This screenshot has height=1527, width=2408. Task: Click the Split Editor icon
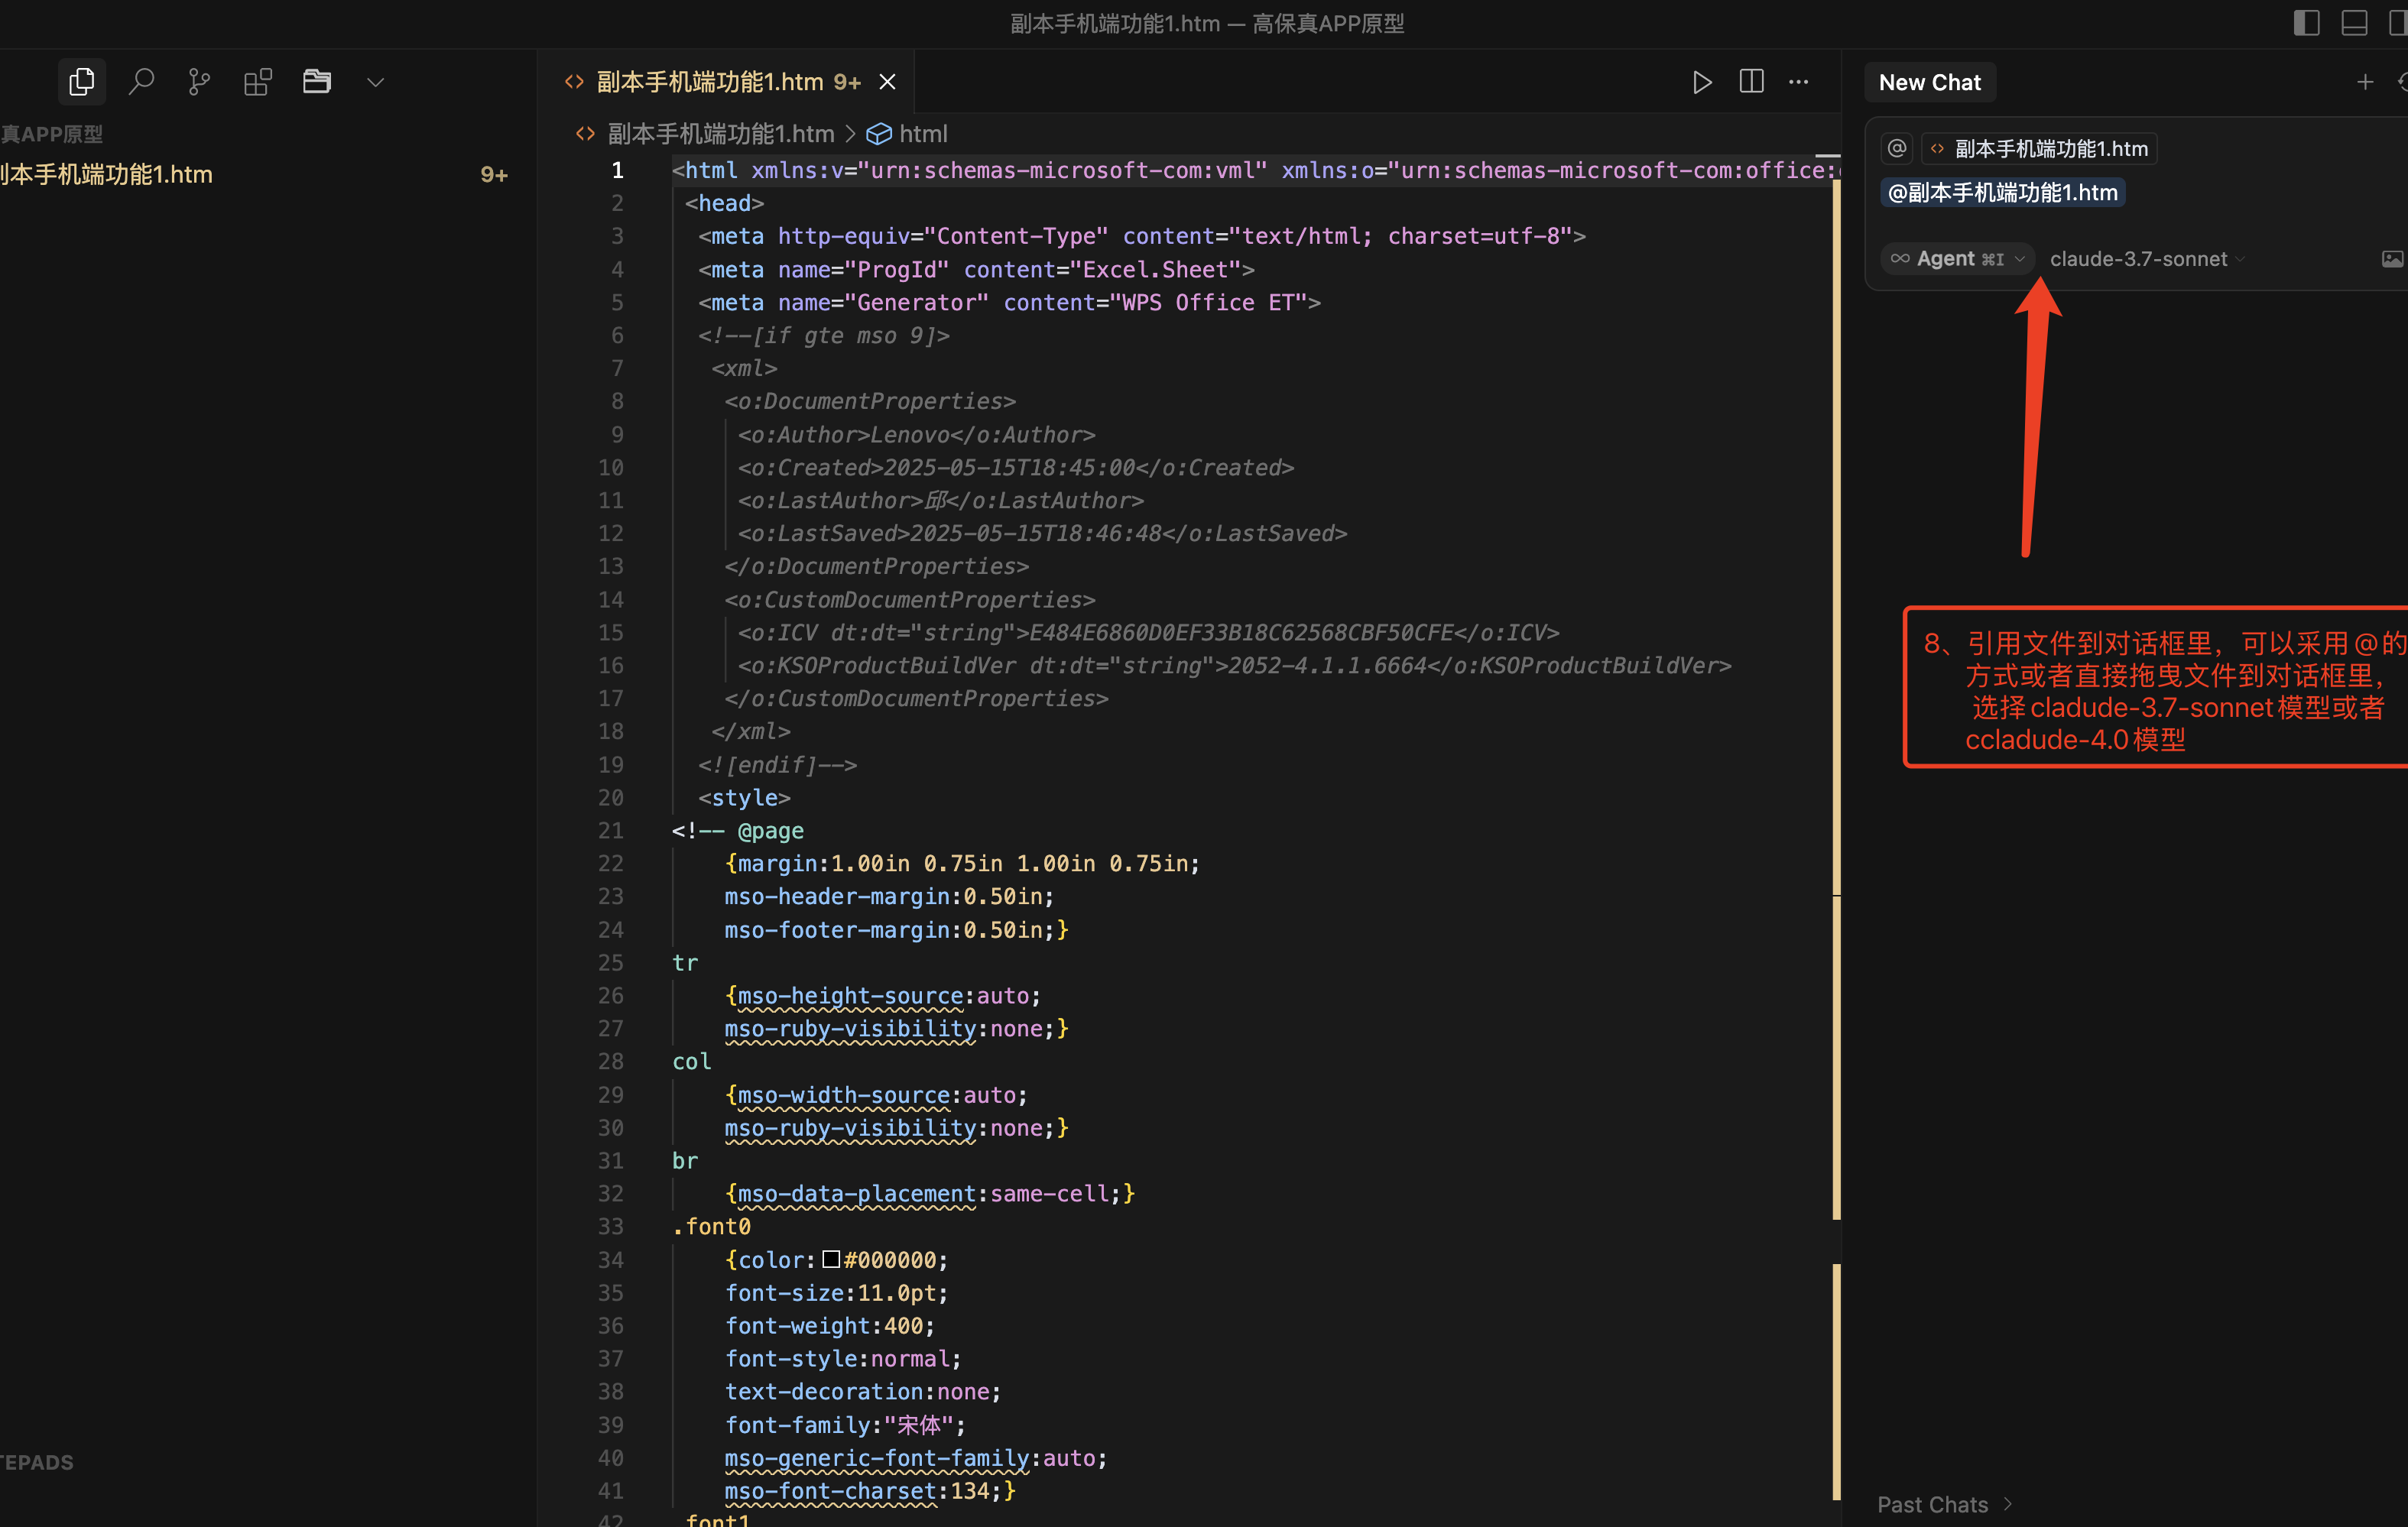(1751, 82)
